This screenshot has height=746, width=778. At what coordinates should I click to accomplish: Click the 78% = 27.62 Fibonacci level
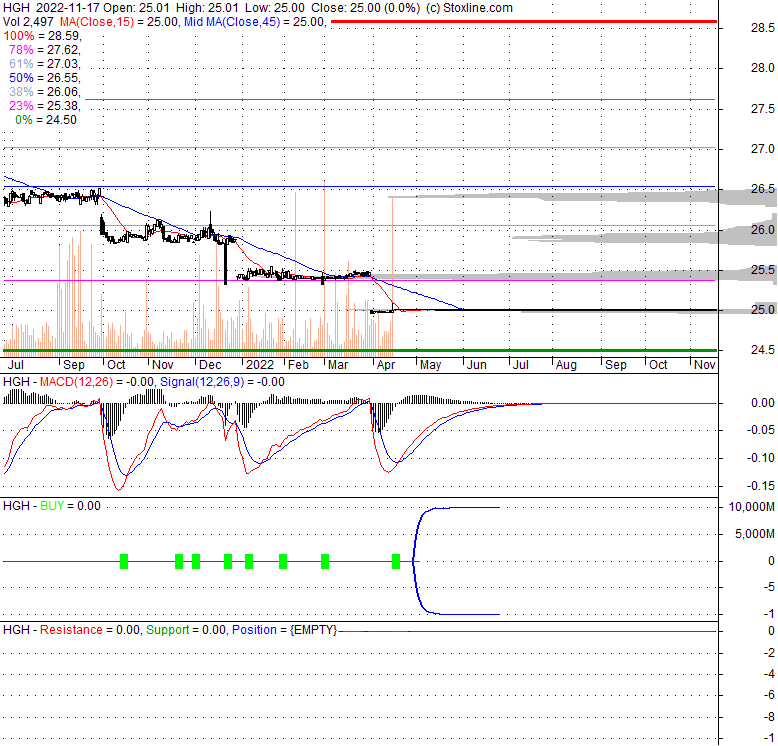45,50
